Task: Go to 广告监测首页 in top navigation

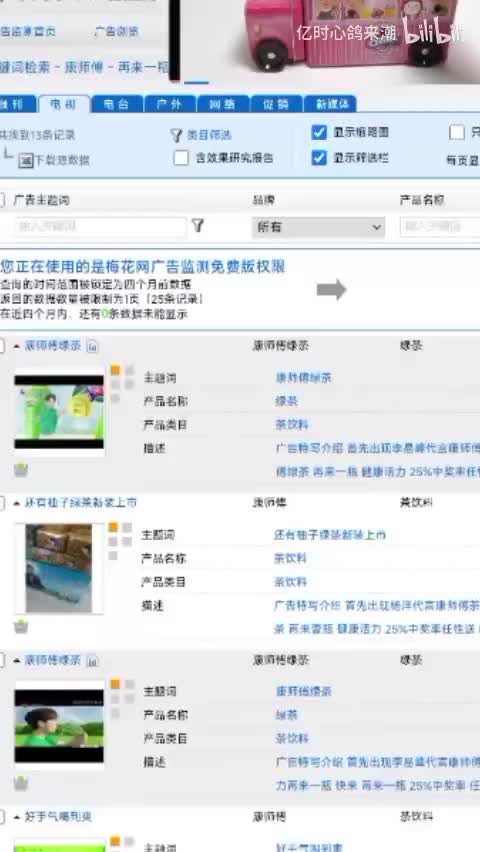Action: pyautogui.click(x=27, y=32)
